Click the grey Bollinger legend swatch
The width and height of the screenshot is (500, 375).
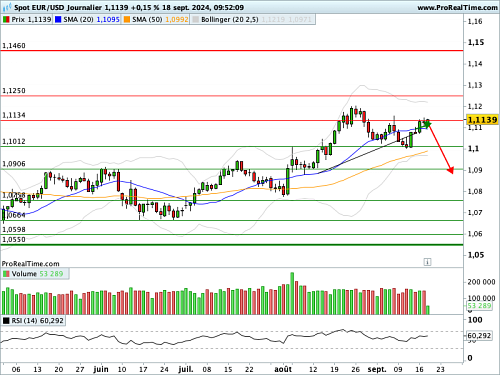195,20
